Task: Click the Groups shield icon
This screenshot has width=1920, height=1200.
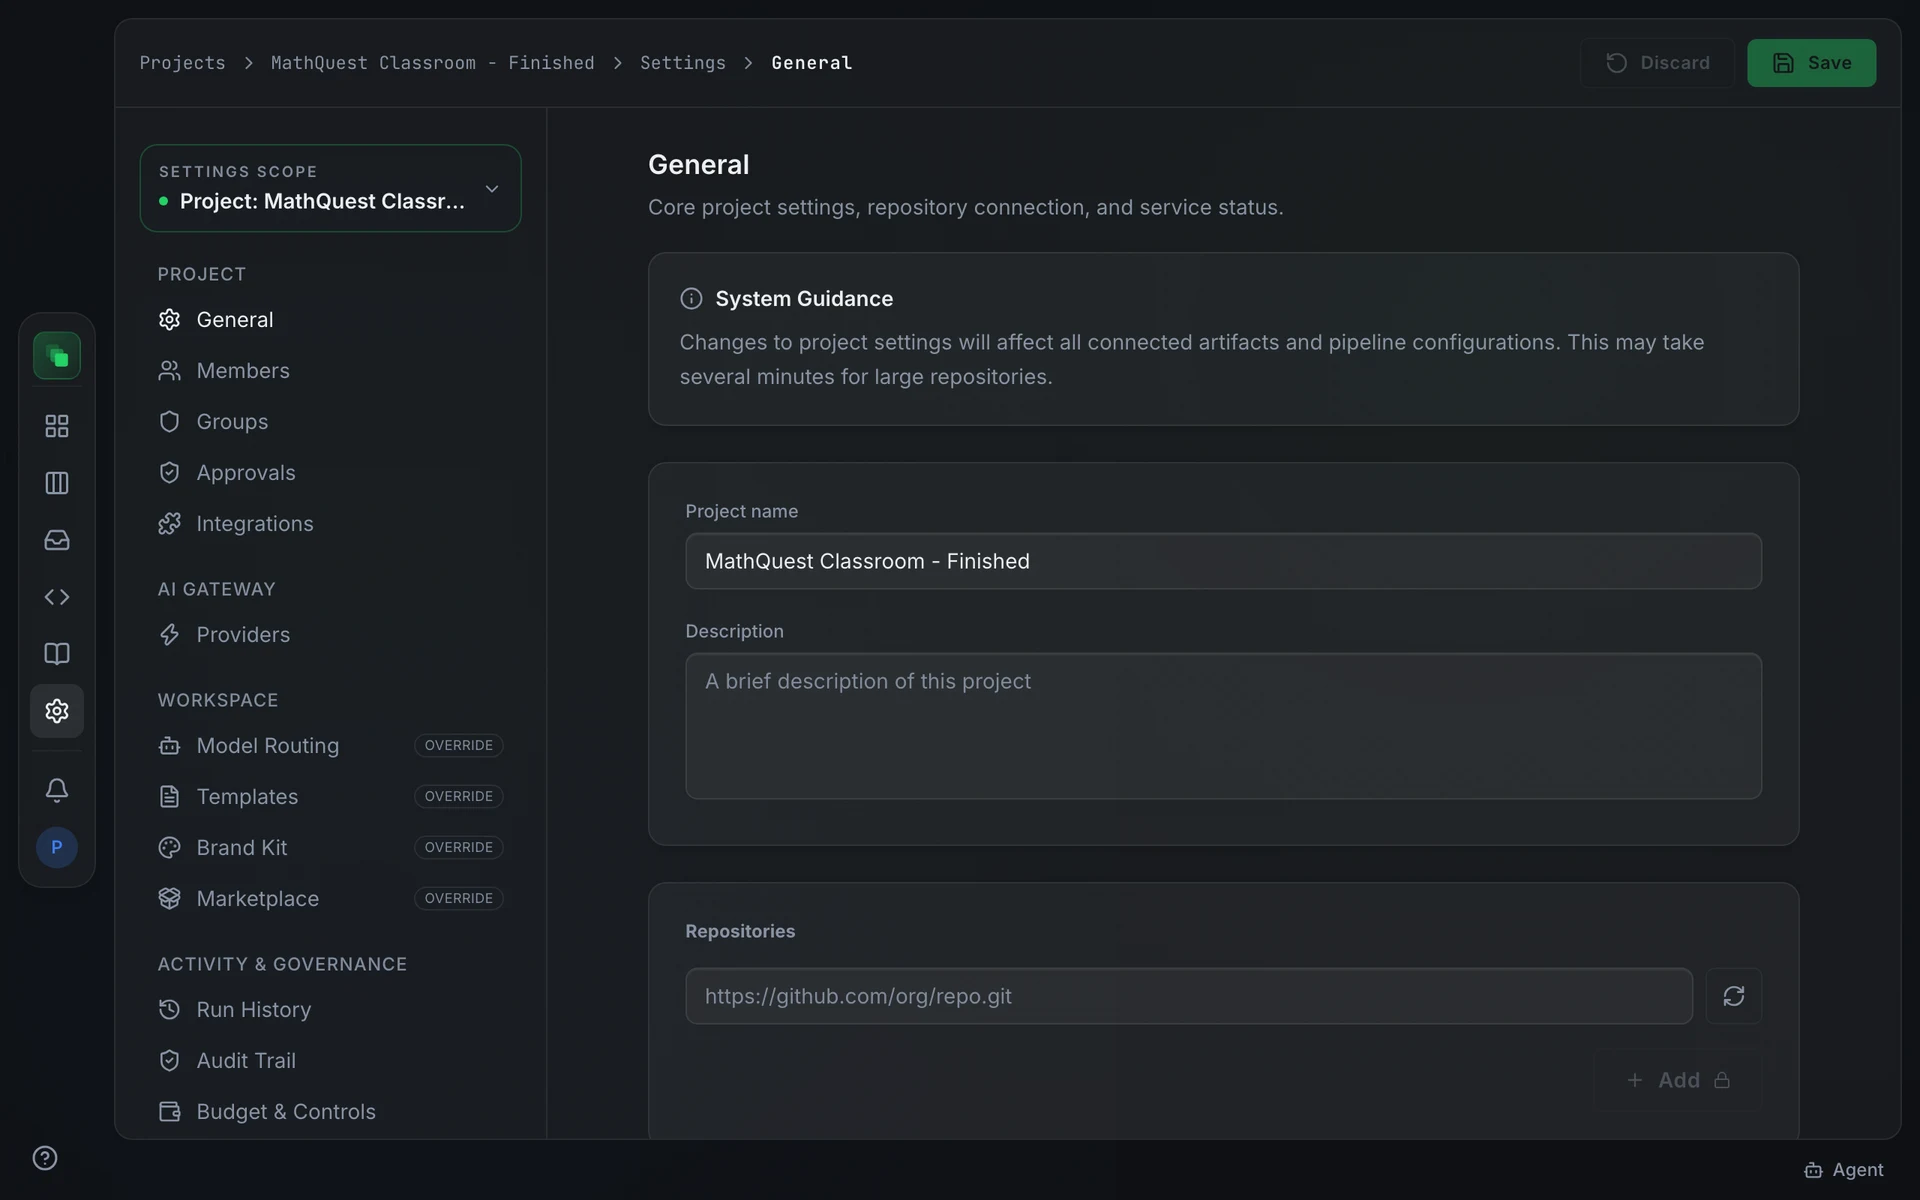Action: pyautogui.click(x=169, y=422)
